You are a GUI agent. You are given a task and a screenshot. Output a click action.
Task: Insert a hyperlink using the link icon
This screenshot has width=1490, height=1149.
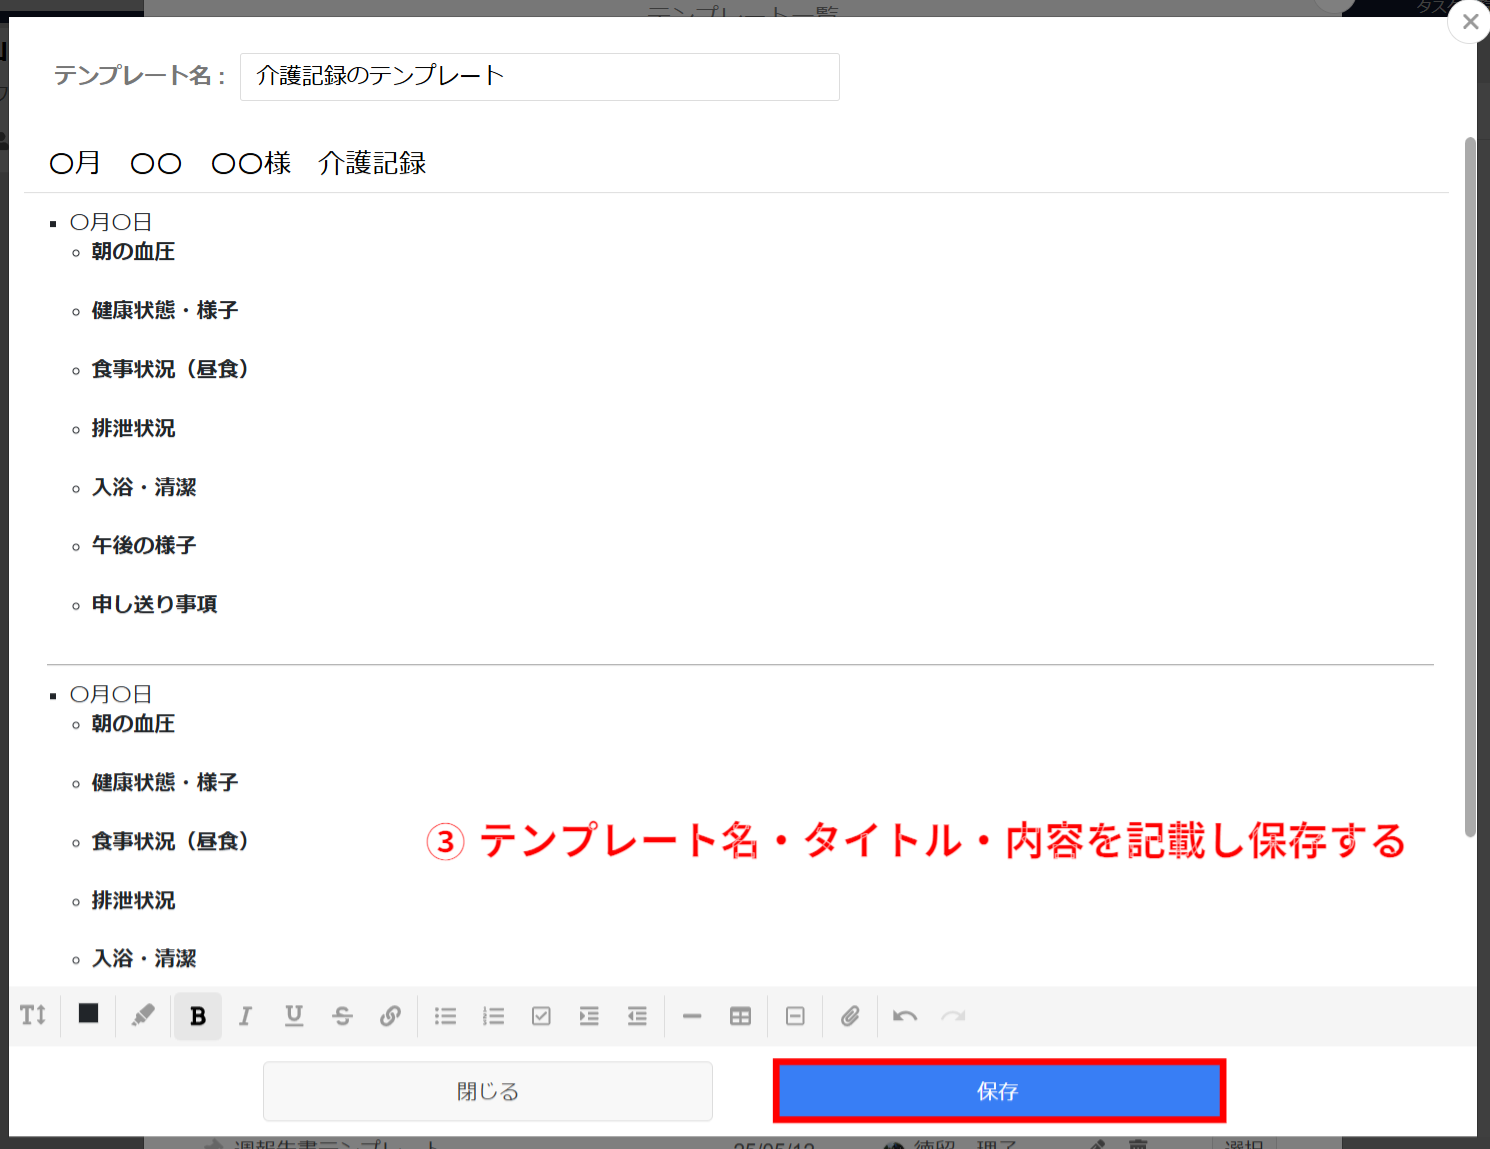[x=391, y=1016]
